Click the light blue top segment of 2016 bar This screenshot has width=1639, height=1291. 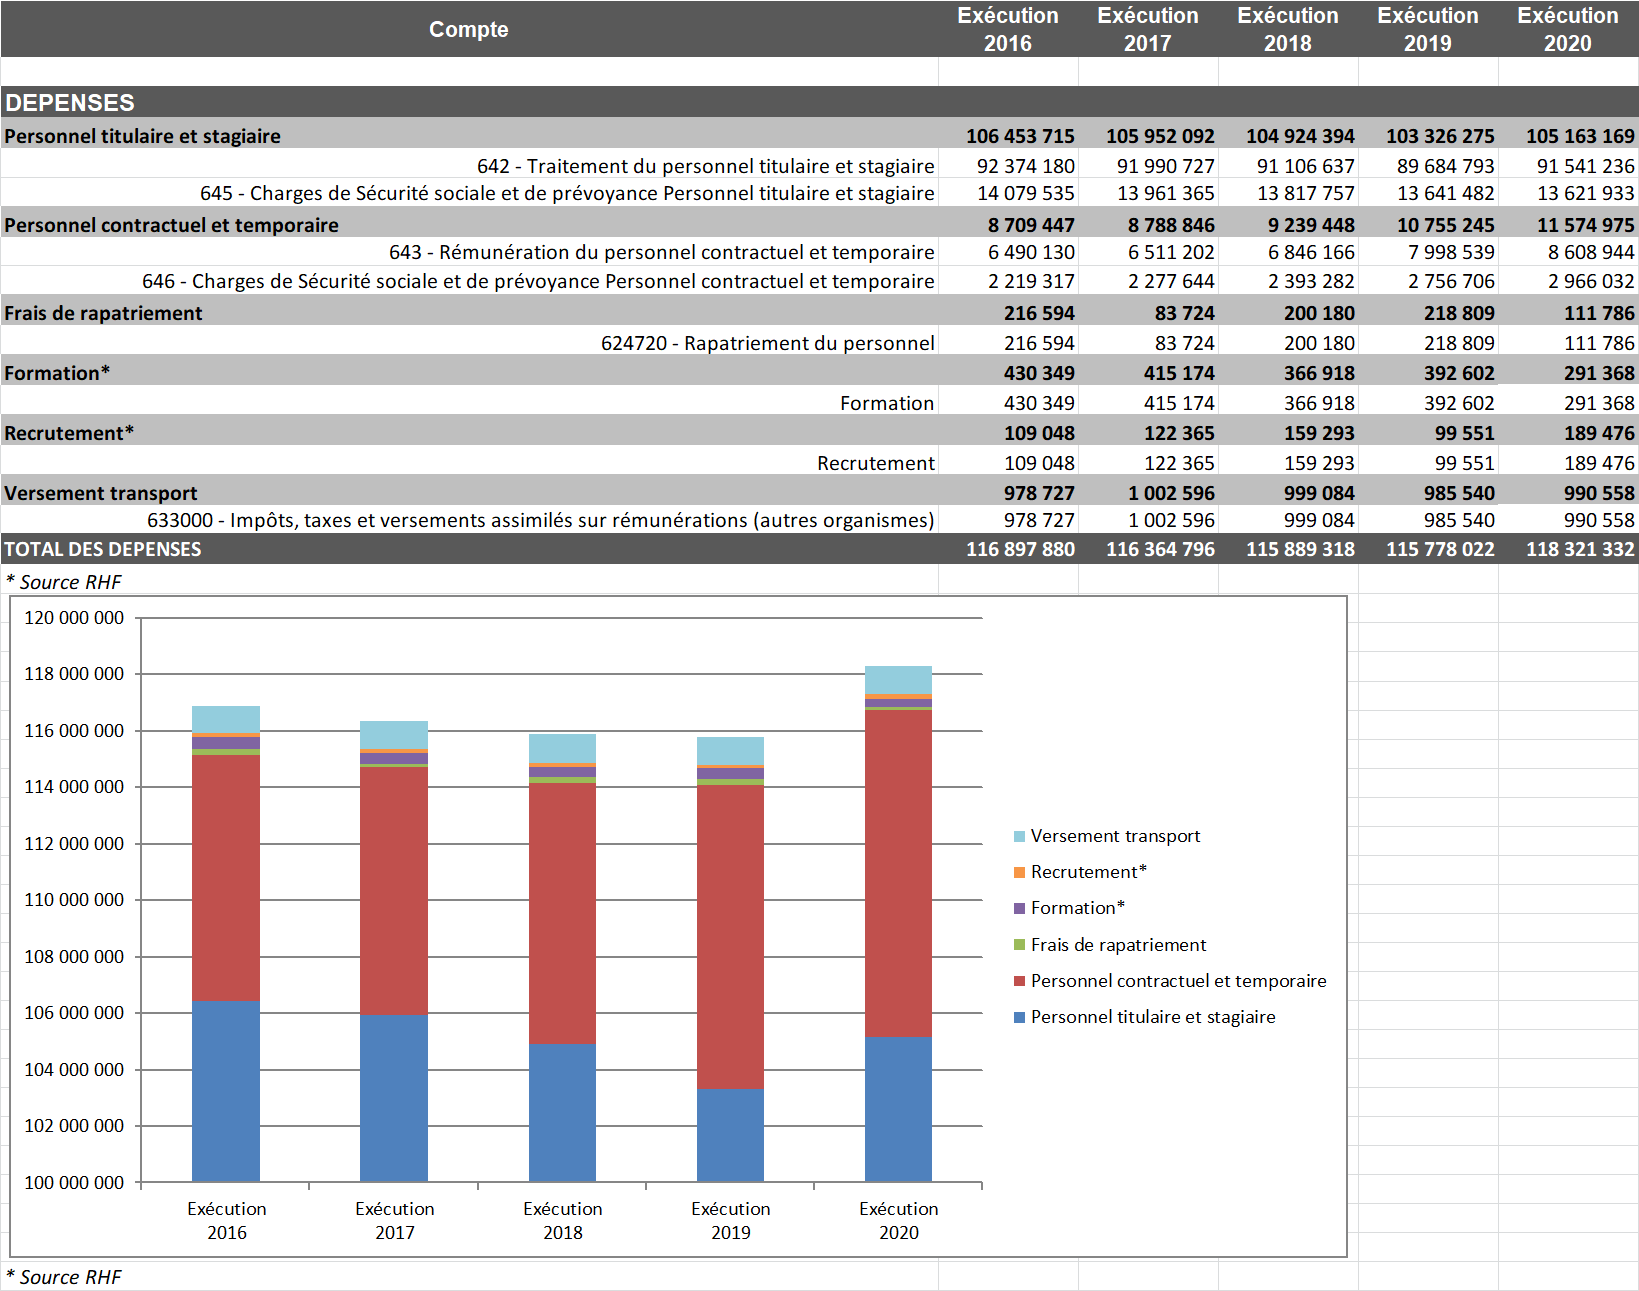(226, 719)
